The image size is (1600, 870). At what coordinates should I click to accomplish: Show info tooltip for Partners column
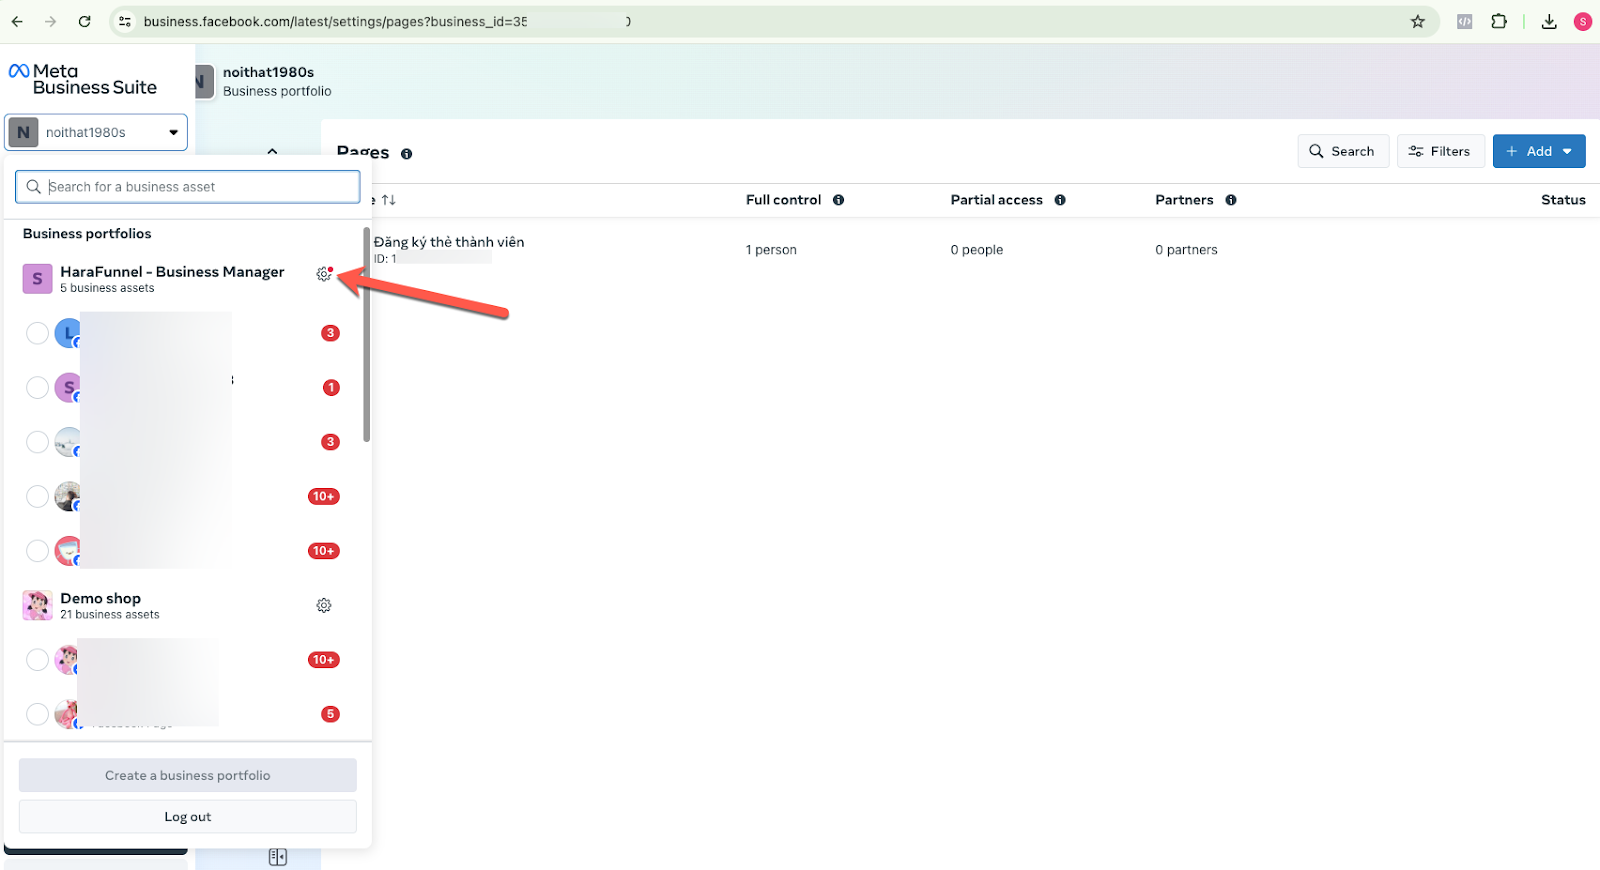click(x=1231, y=200)
